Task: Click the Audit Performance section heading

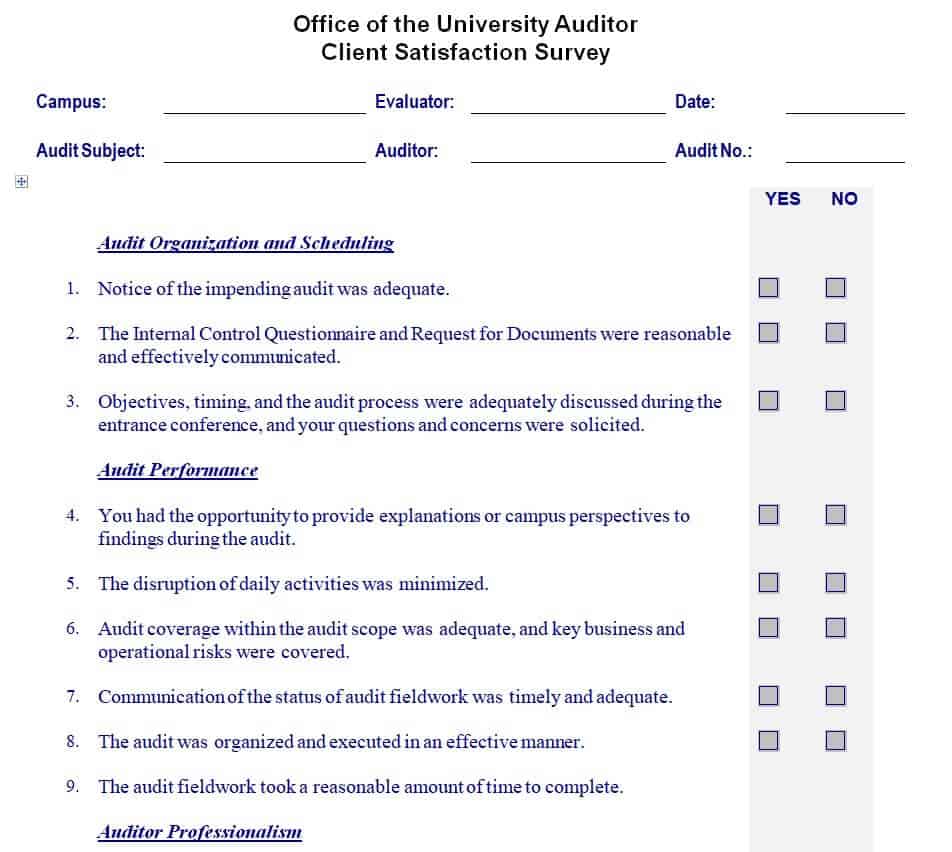Action: (178, 470)
